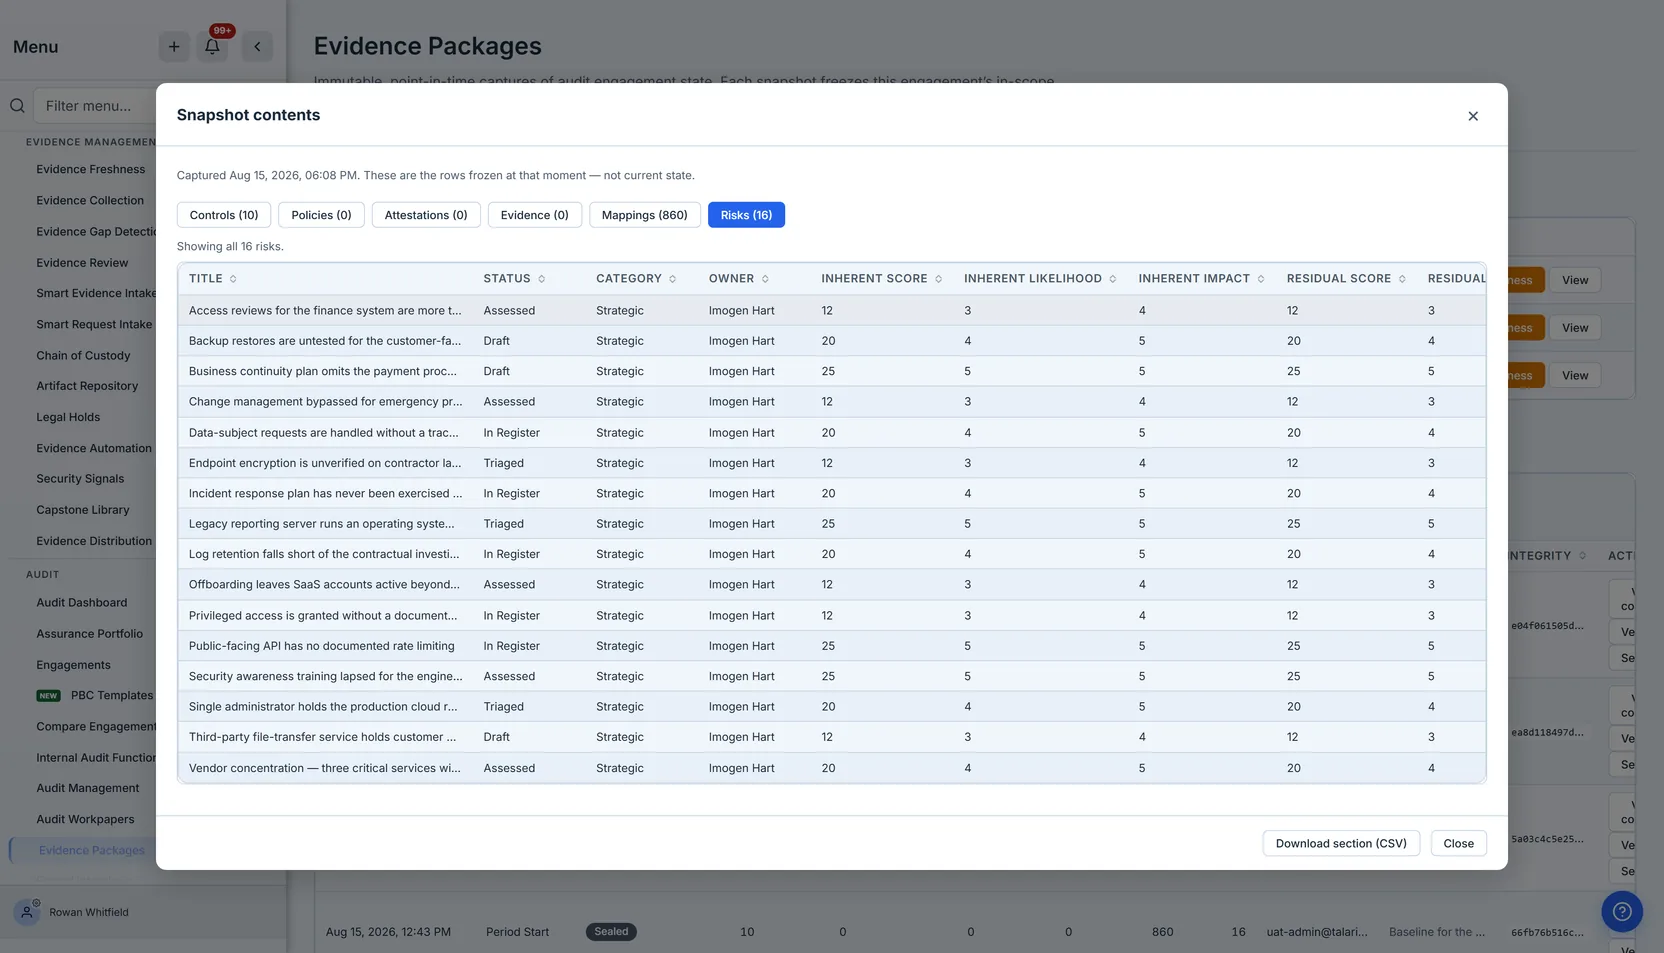Select row 'Log retention falls short'
The height and width of the screenshot is (953, 1664).
click(832, 554)
